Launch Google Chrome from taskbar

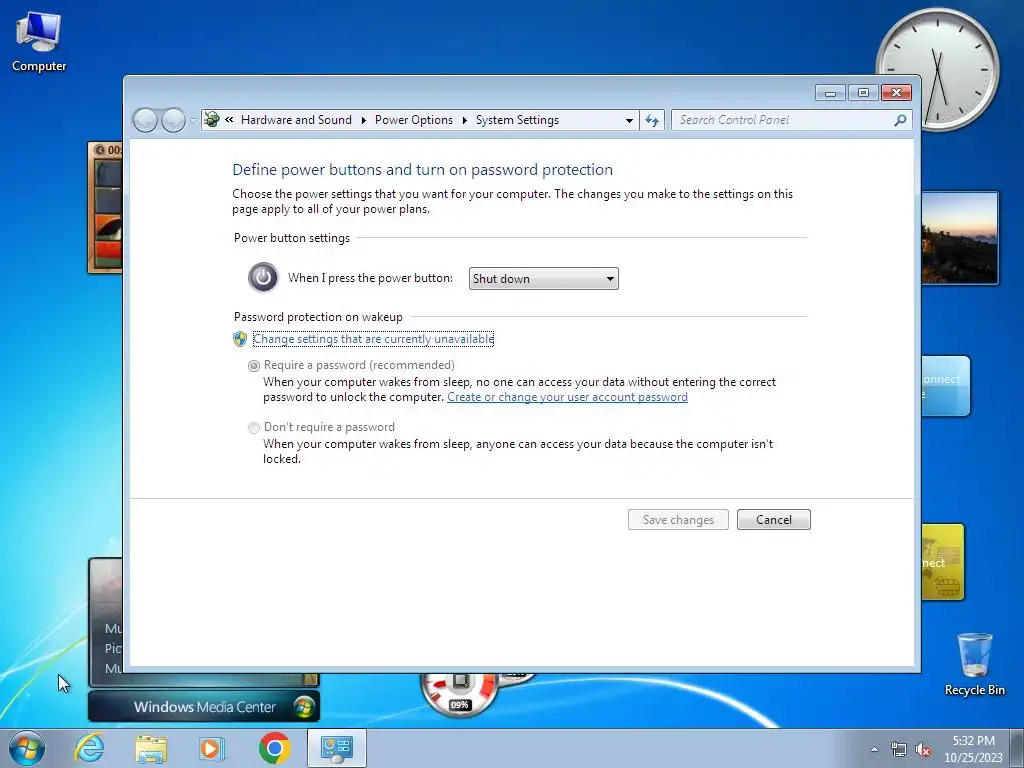tap(274, 748)
